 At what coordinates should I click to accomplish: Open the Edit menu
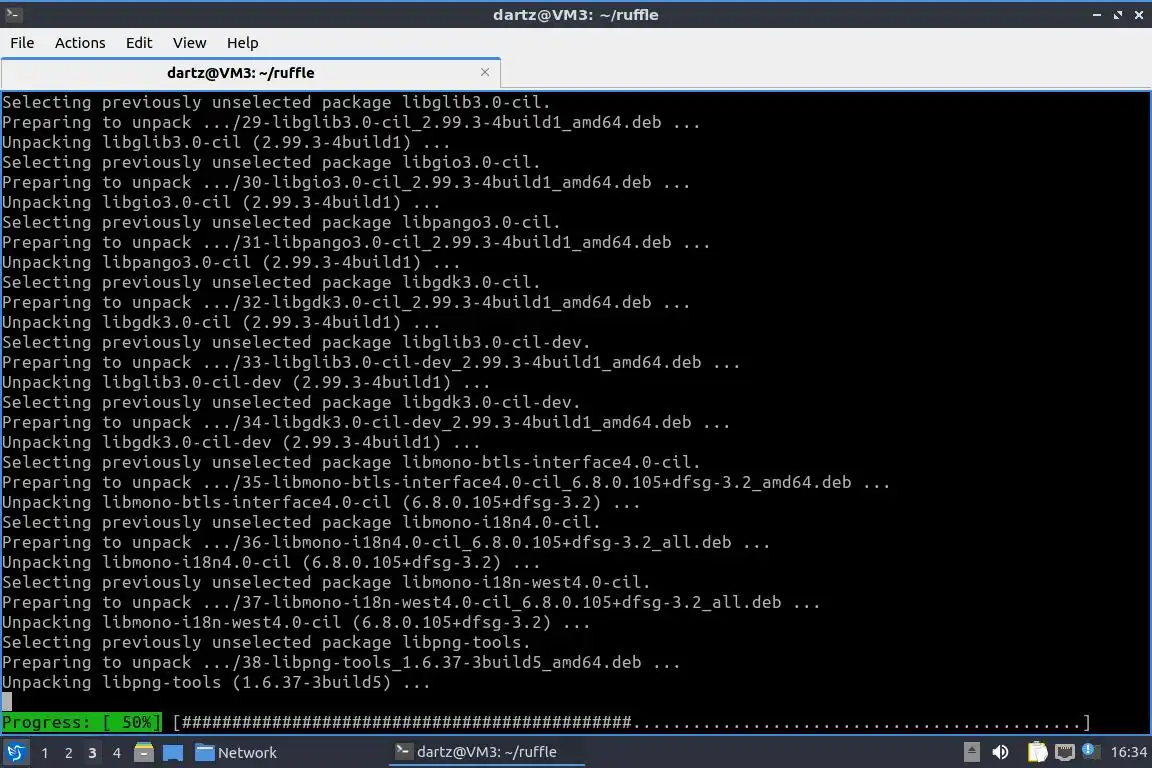pos(139,43)
